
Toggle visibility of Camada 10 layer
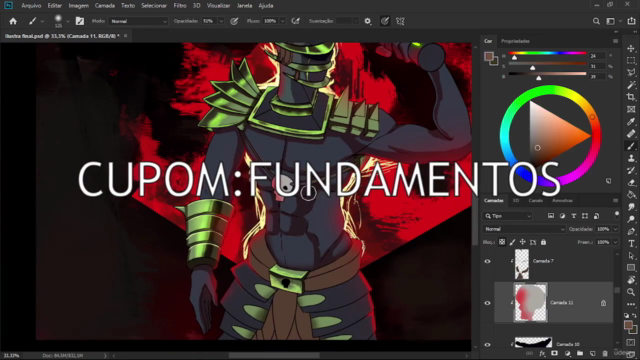pyautogui.click(x=487, y=344)
